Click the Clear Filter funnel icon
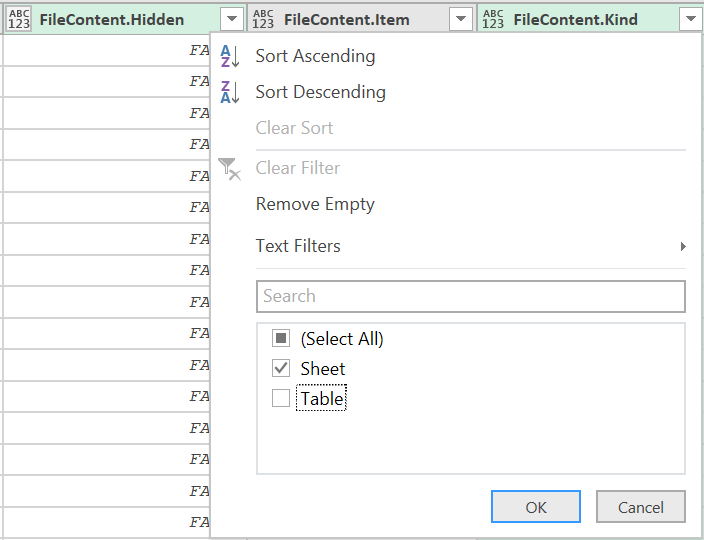The height and width of the screenshot is (540, 704). click(229, 169)
